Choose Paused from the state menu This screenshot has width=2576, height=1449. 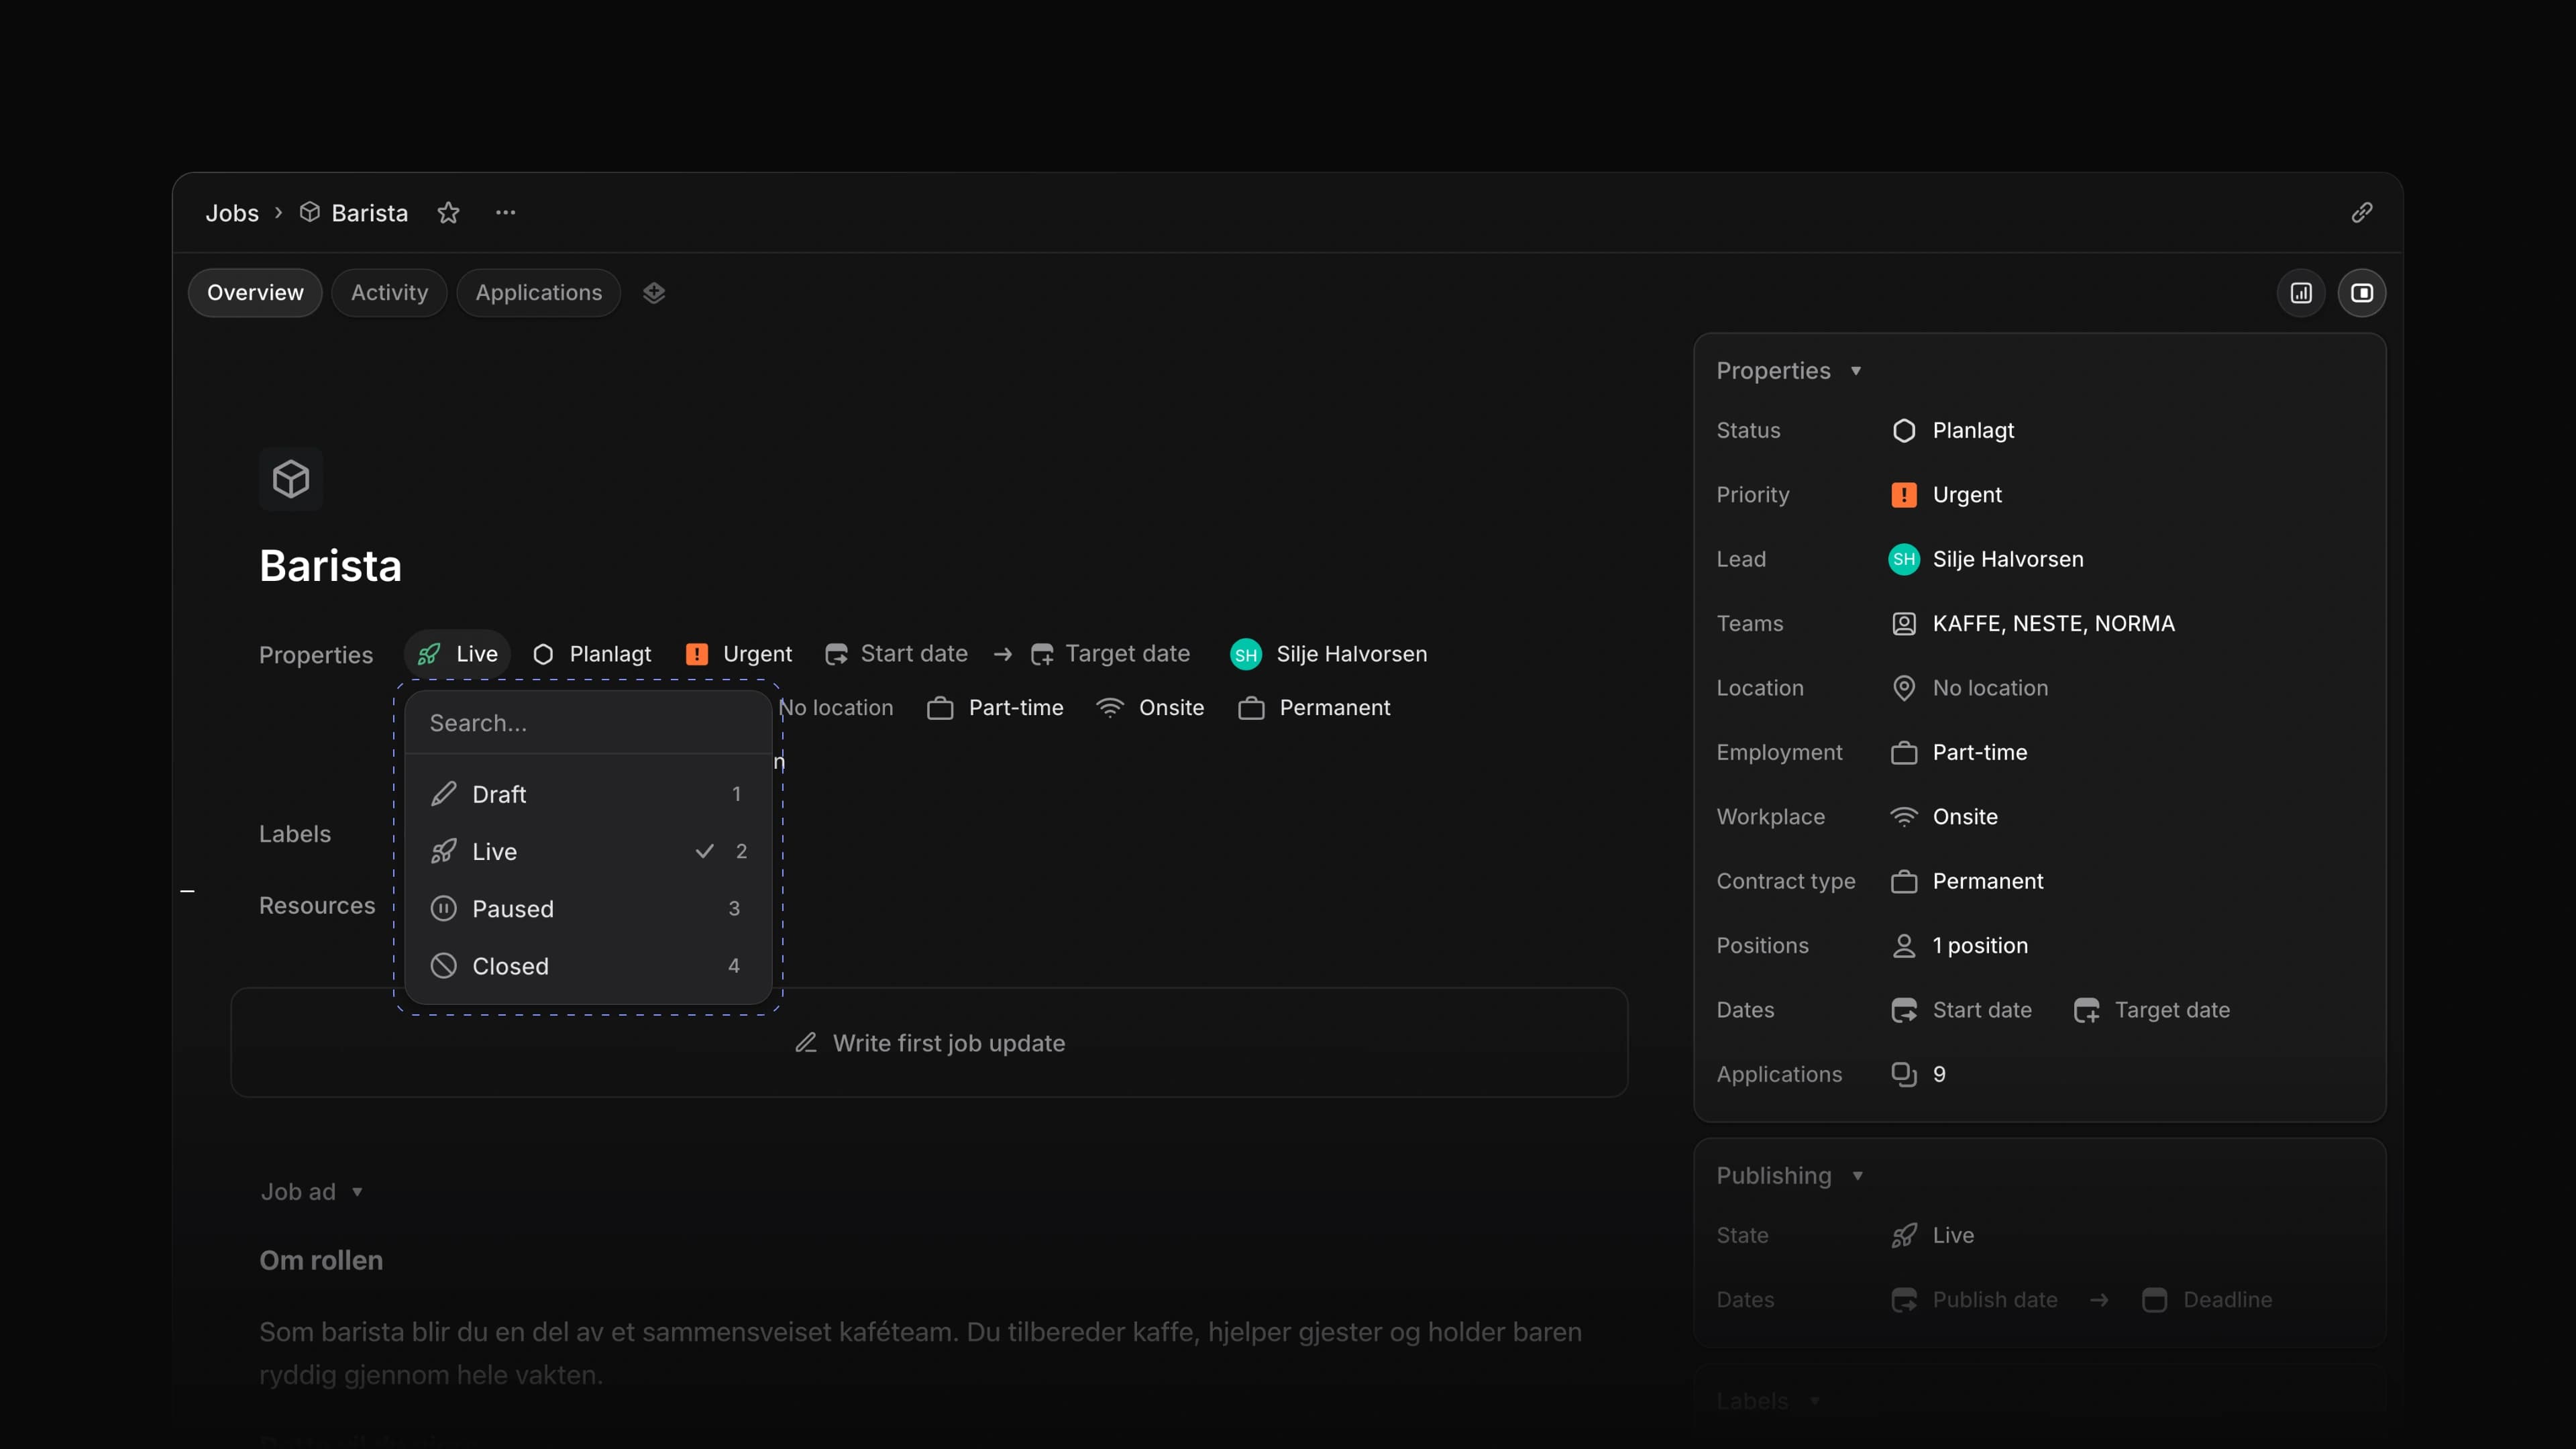pos(589,909)
